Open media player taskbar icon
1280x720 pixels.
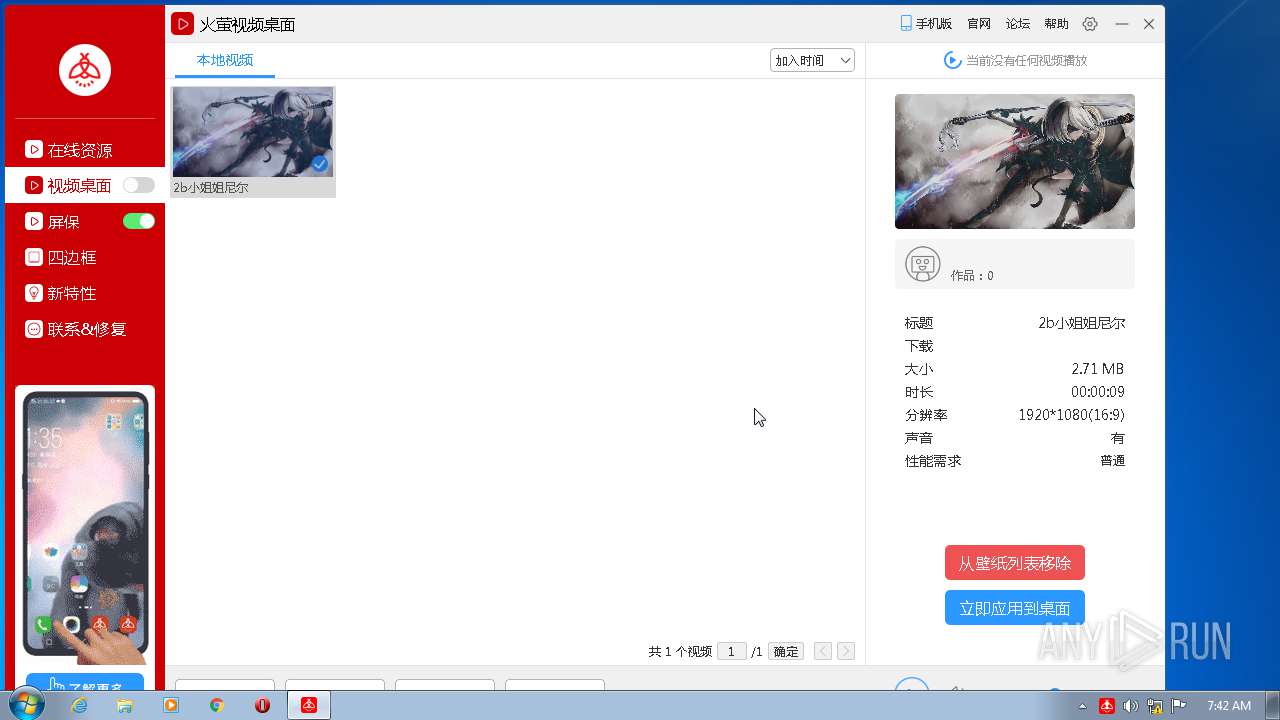pos(171,705)
